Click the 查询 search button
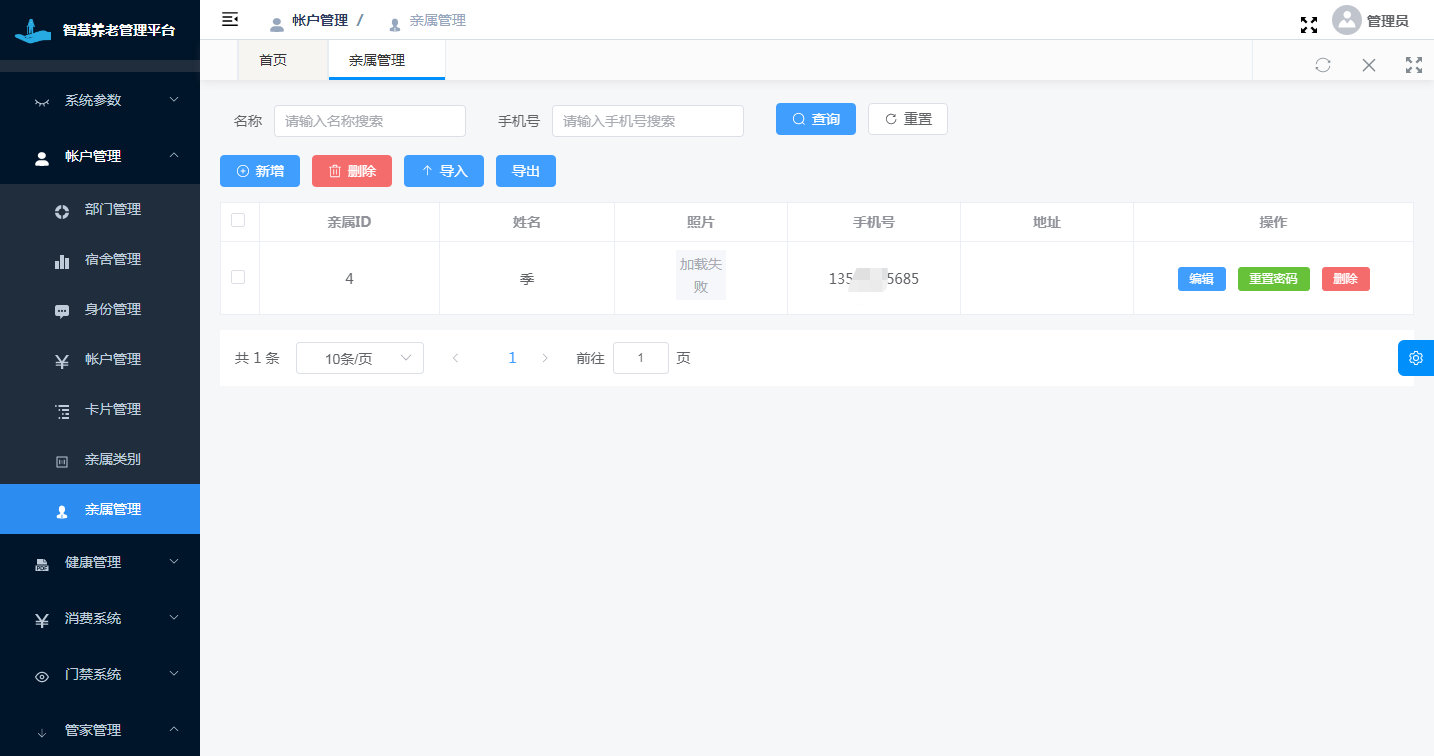 (x=815, y=118)
